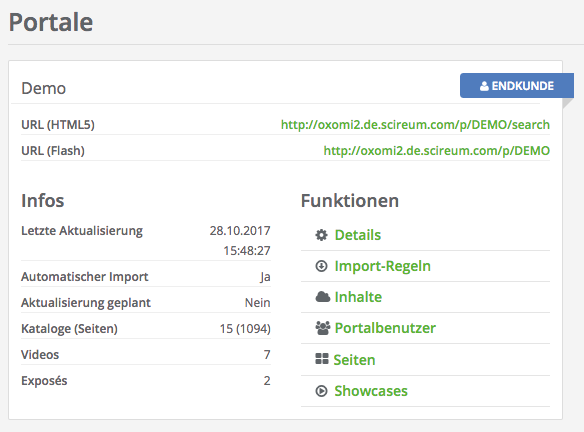Click the blue ENDKUNDE badge
The height and width of the screenshot is (432, 584).
pyautogui.click(x=517, y=86)
